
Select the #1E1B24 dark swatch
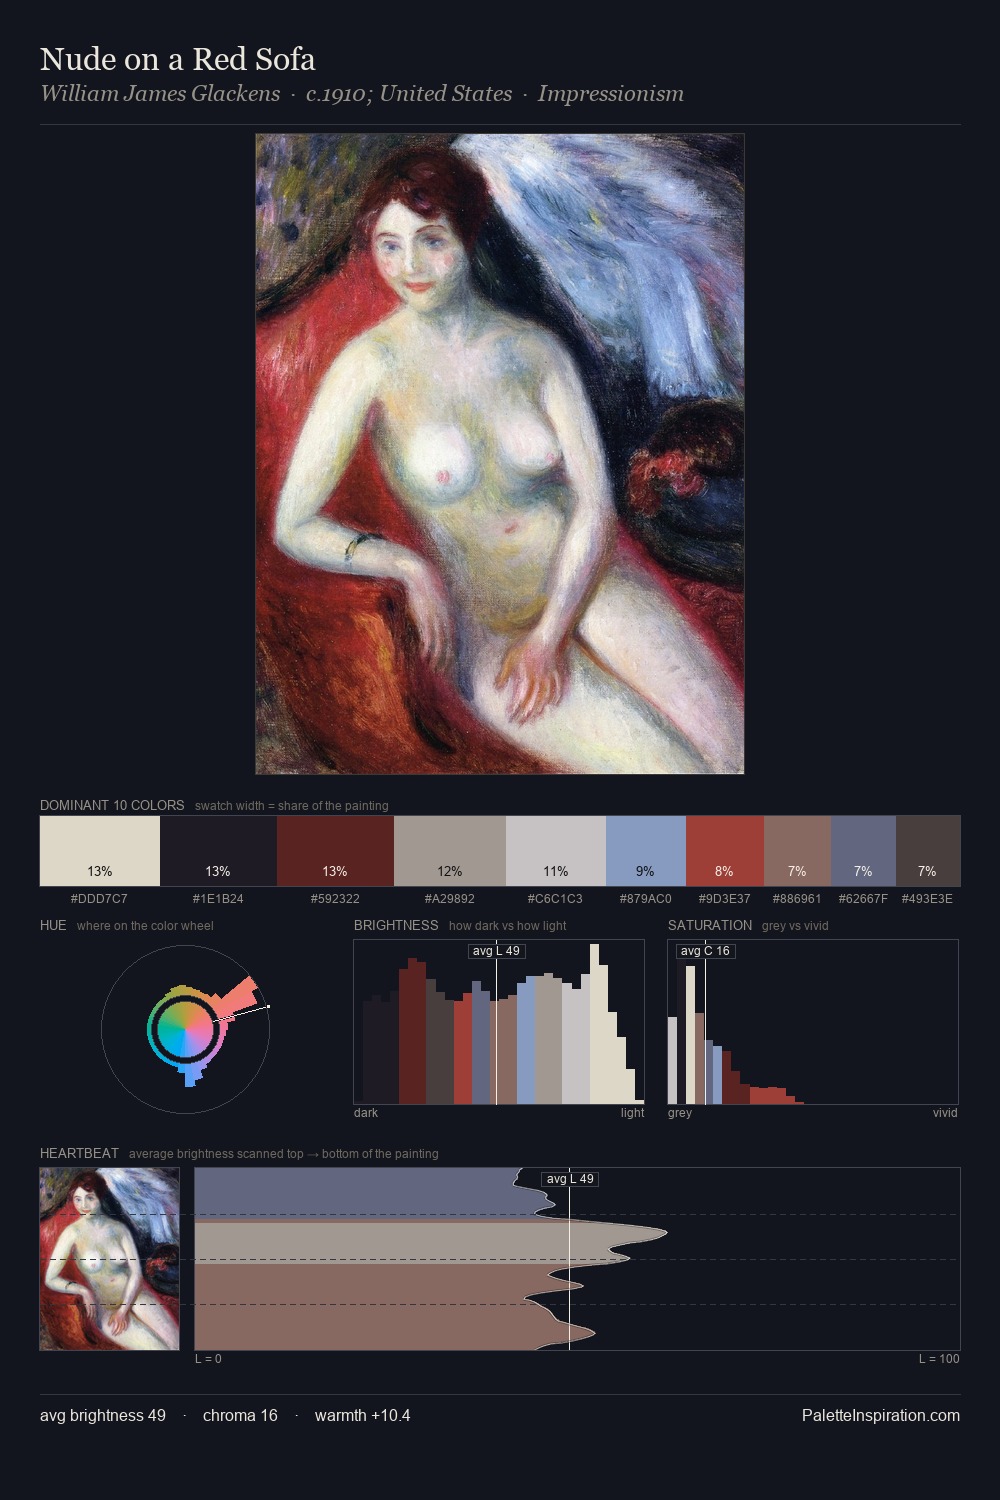click(x=218, y=851)
